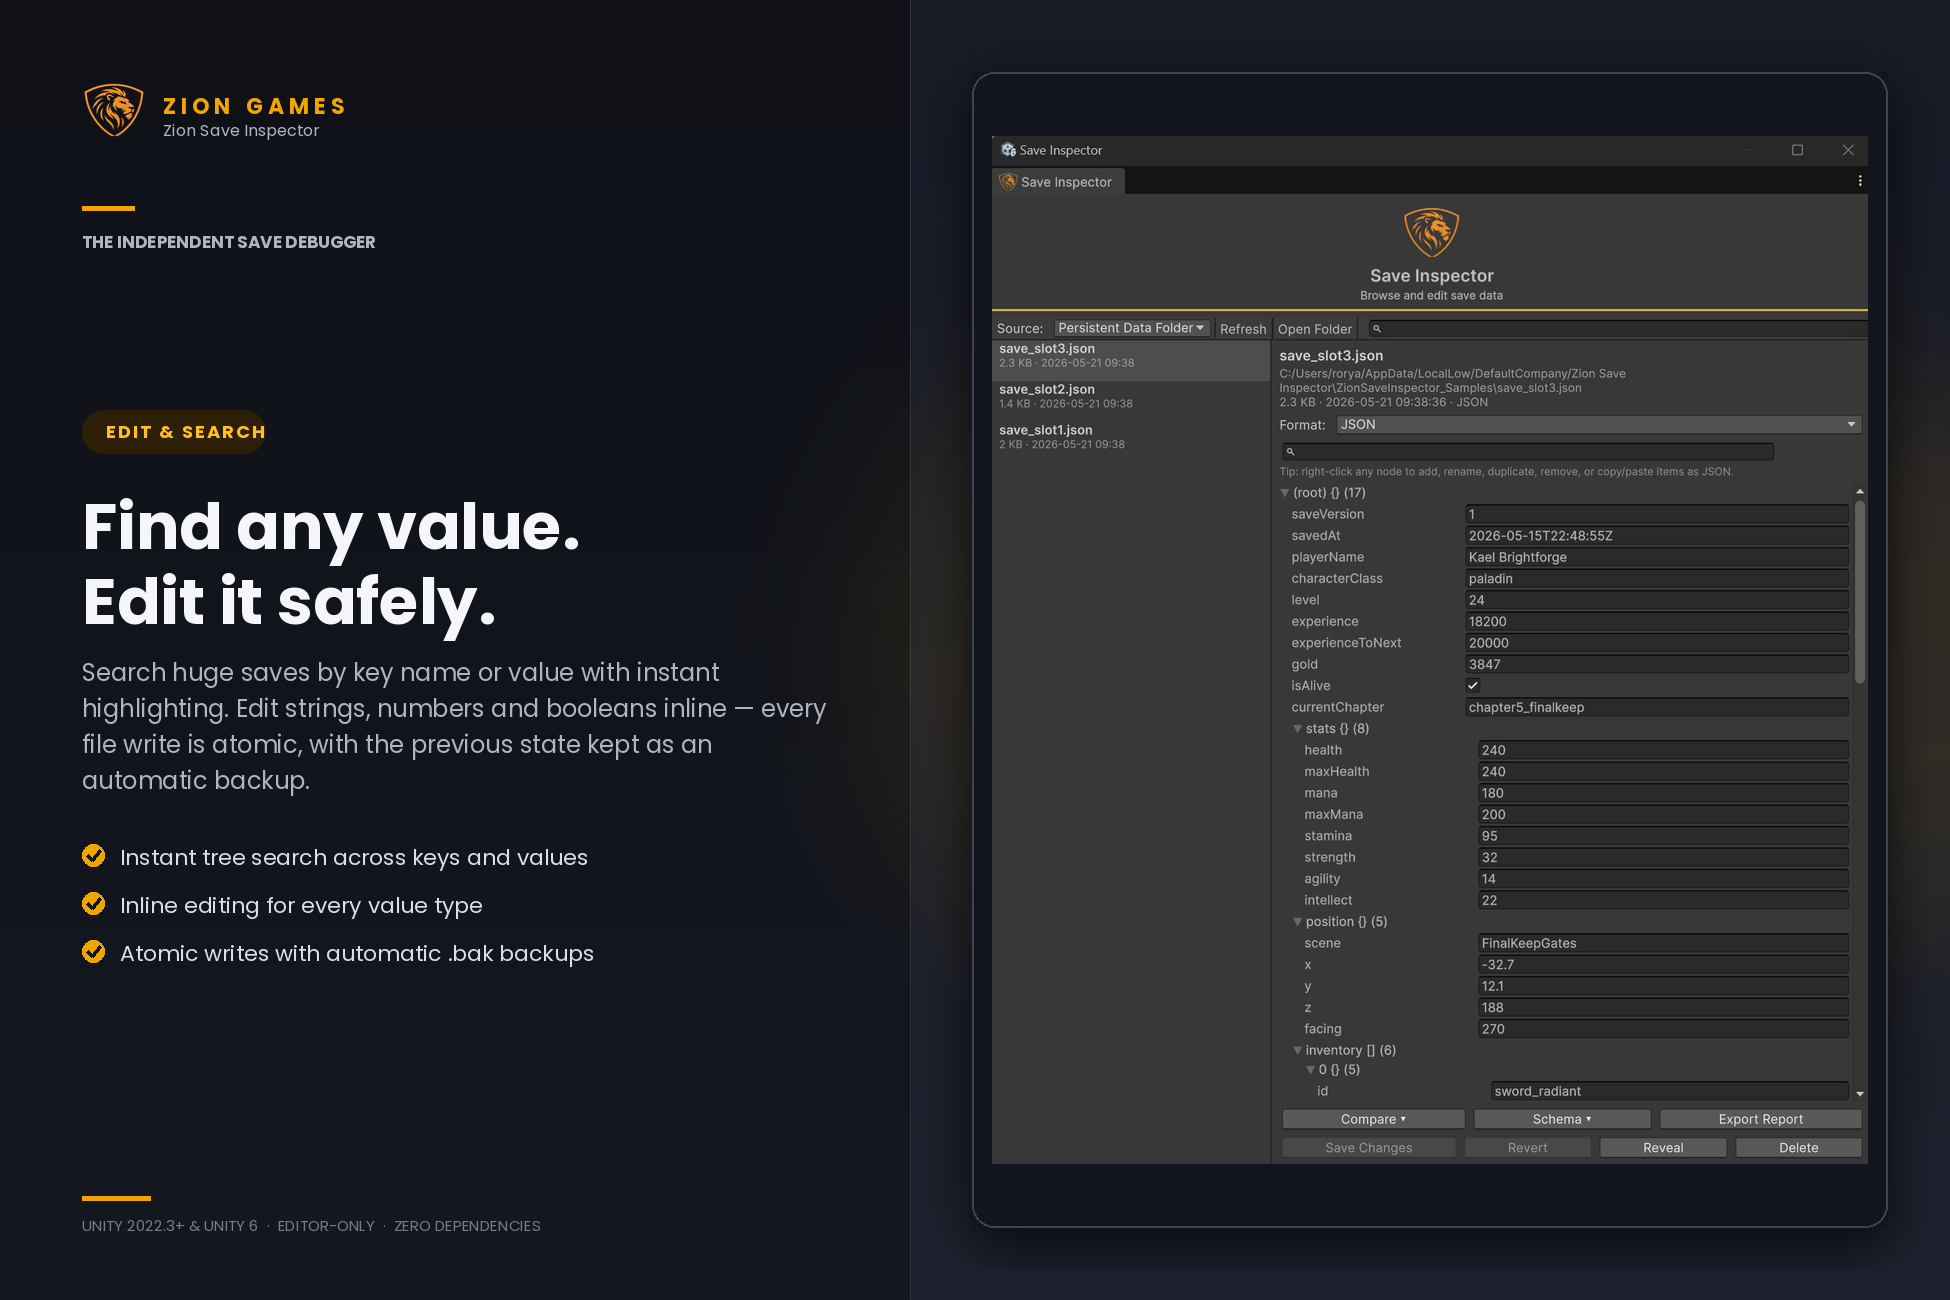Click the Save Inspector lion header logo
The image size is (1950, 1300).
[x=1431, y=233]
